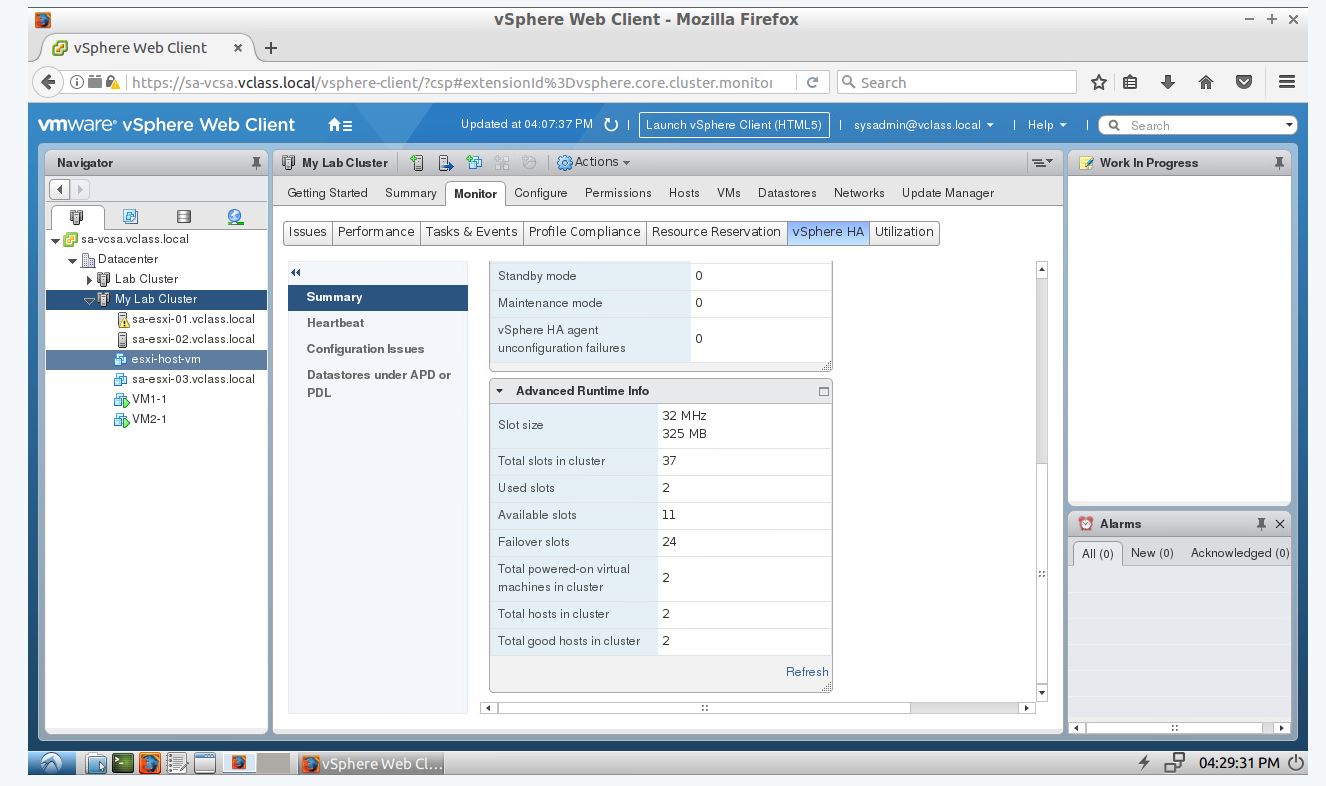Switch Navigator to Networking view
Screen dimensions: 1326x786
click(x=235, y=216)
